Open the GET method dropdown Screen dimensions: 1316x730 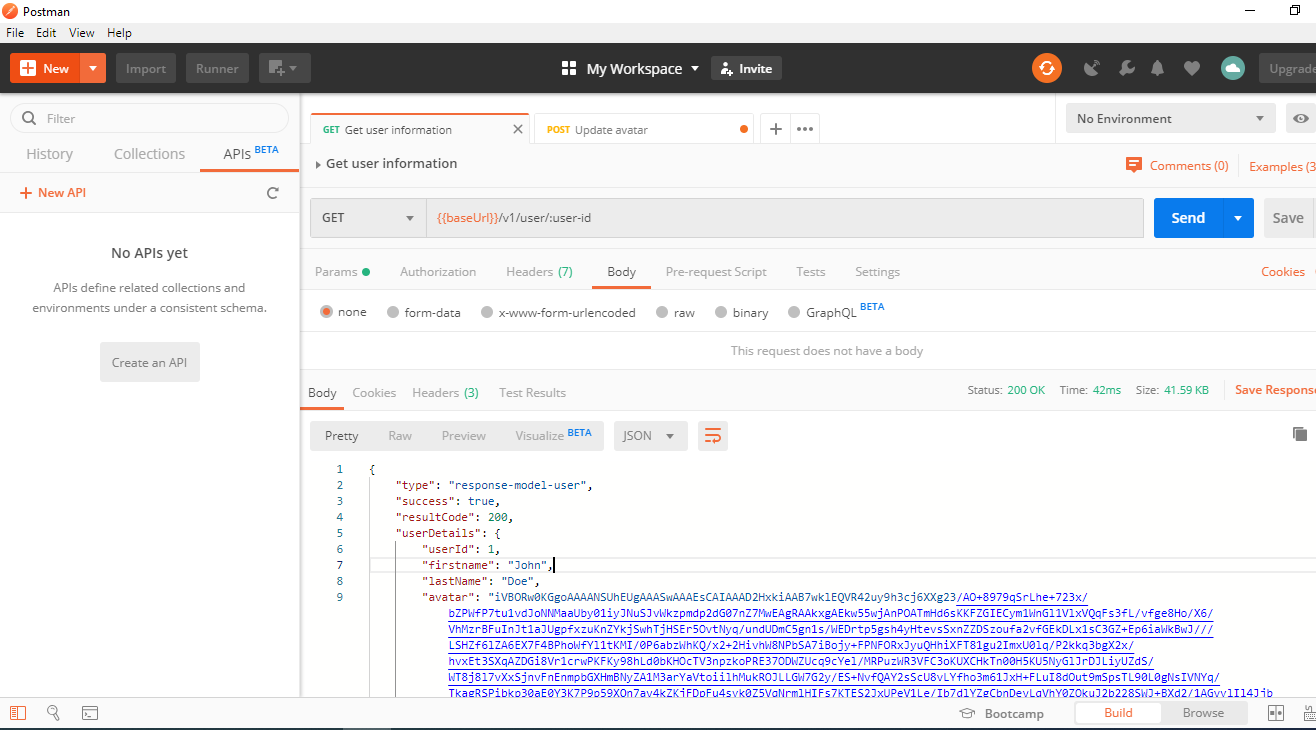368,218
